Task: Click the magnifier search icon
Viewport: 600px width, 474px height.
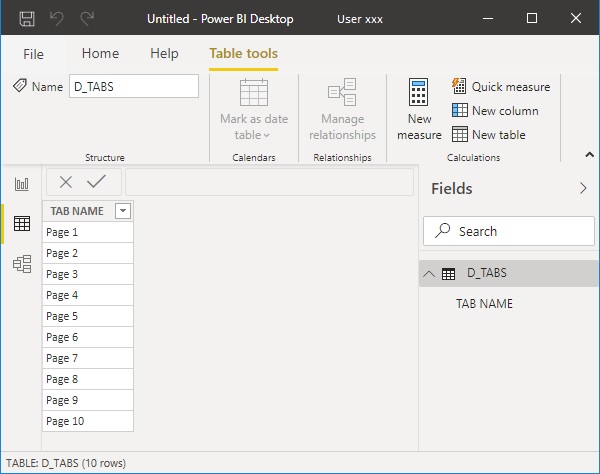Action: [x=442, y=231]
